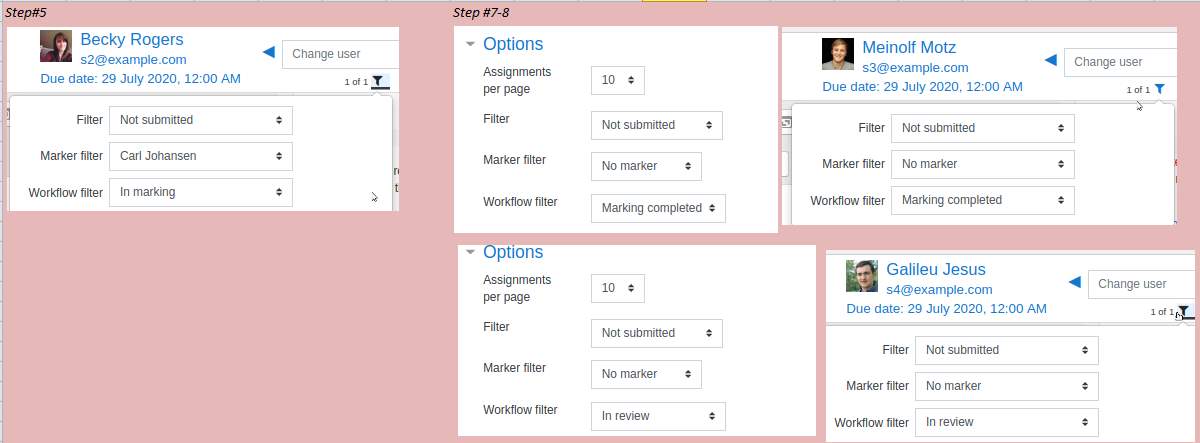Open Becky Rogers profile picture

click(x=56, y=46)
